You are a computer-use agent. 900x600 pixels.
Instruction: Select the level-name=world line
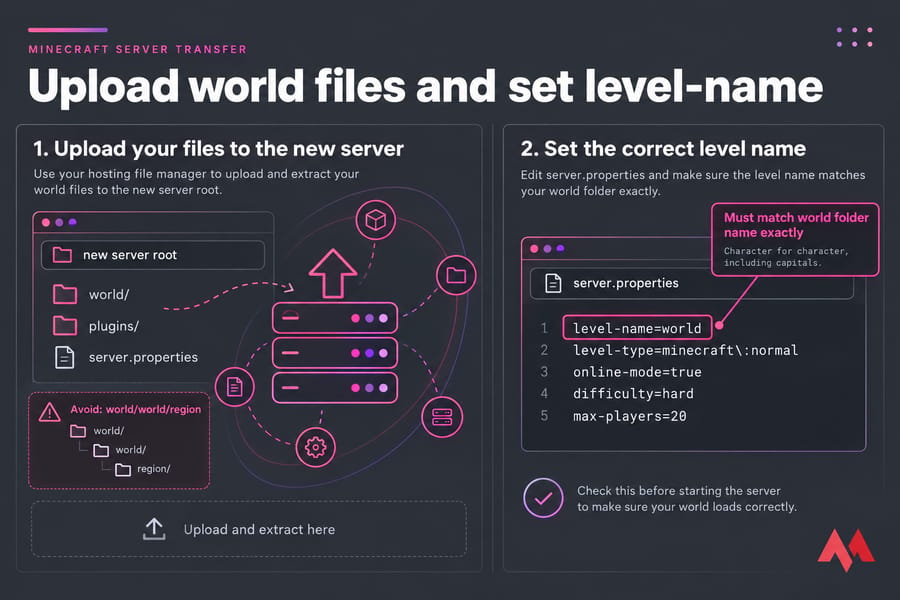click(x=637, y=328)
